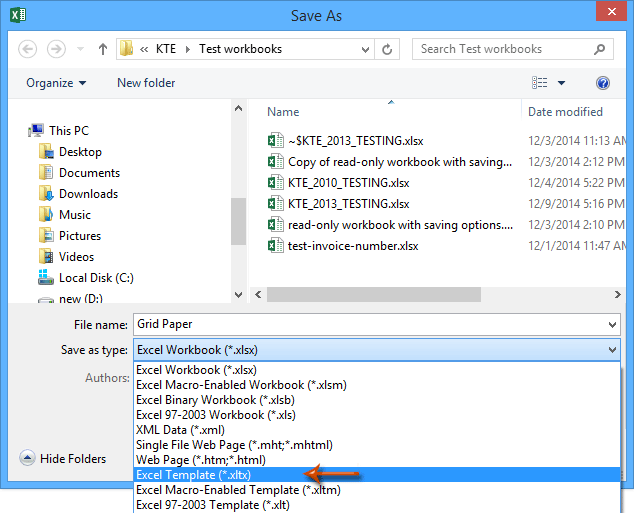
Task: Open the Organize menu
Action: point(56,83)
